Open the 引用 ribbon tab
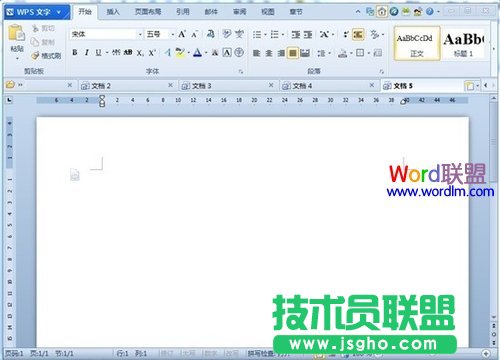 [183, 12]
